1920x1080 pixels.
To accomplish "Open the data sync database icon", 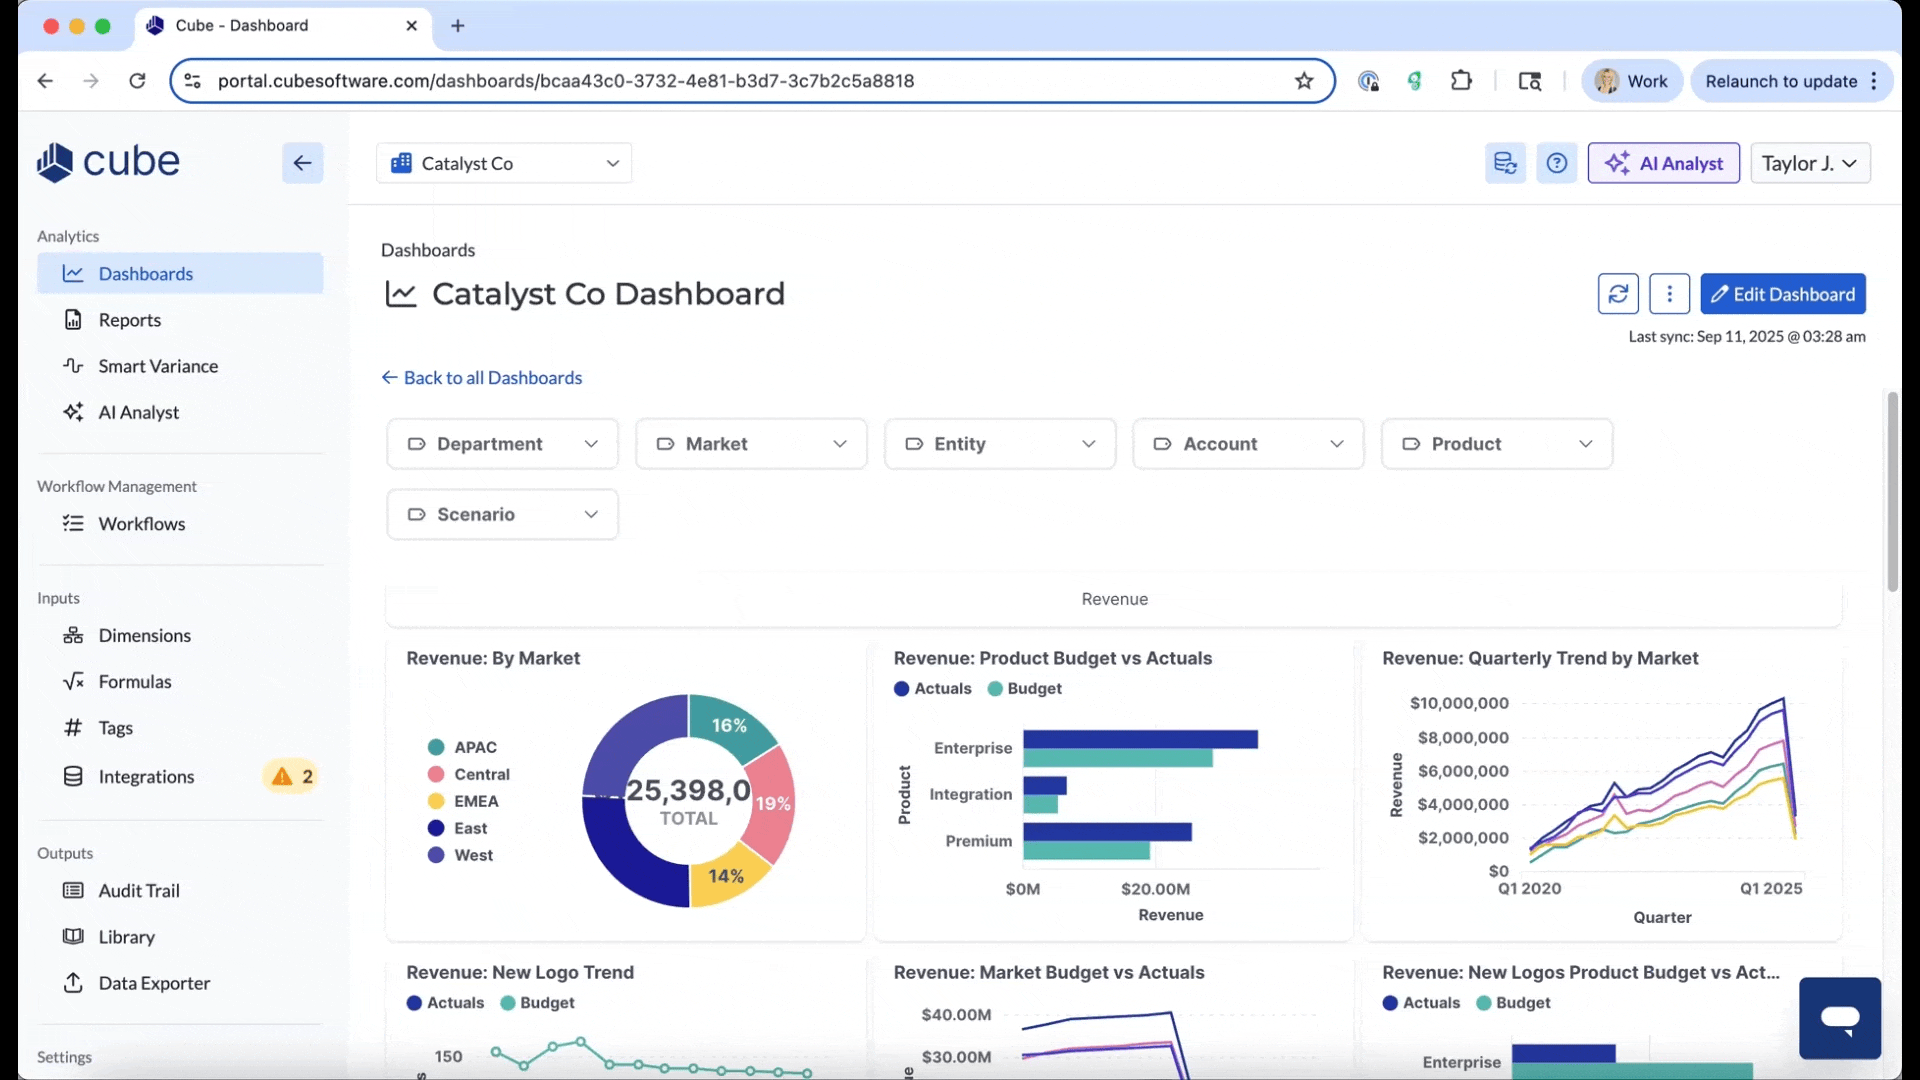I will click(1505, 163).
